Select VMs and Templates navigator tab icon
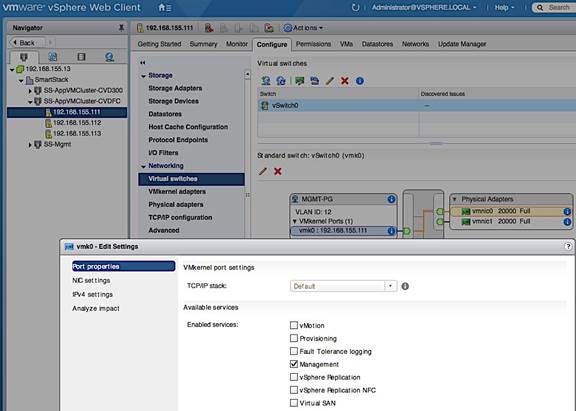576x411 pixels. pos(53,57)
